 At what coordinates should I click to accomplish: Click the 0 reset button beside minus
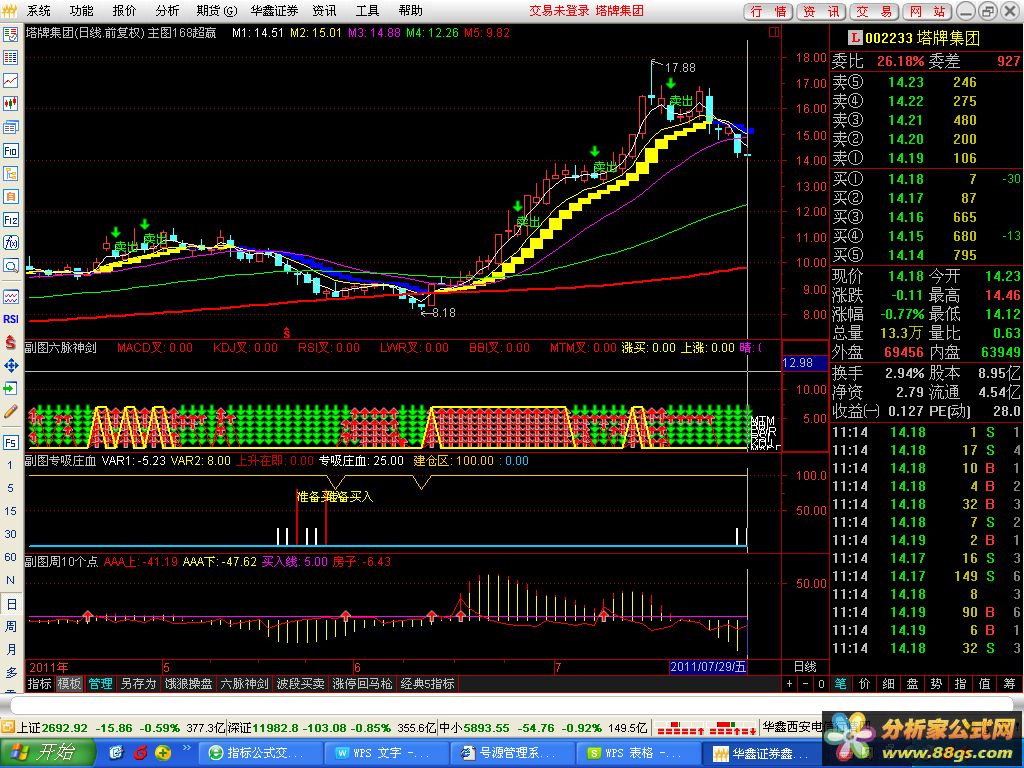(x=821, y=684)
